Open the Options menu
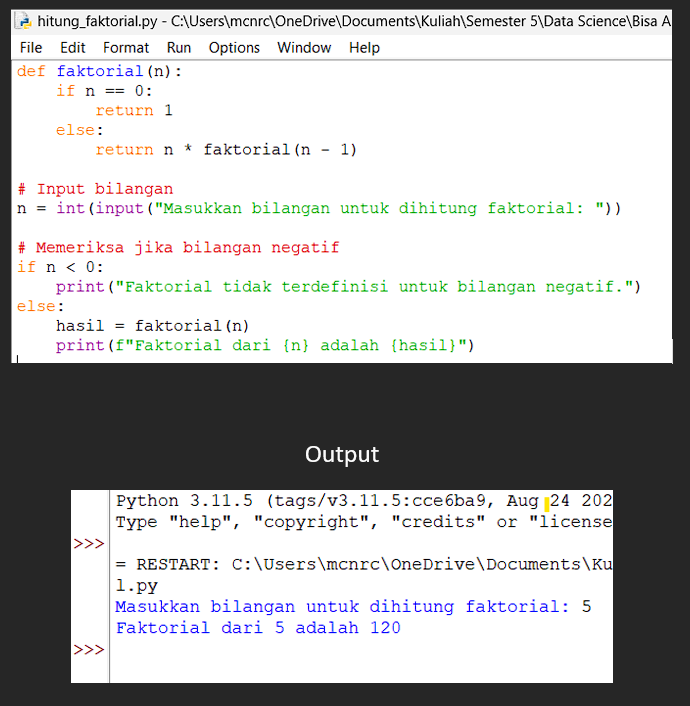This screenshot has width=690, height=706. [x=233, y=47]
